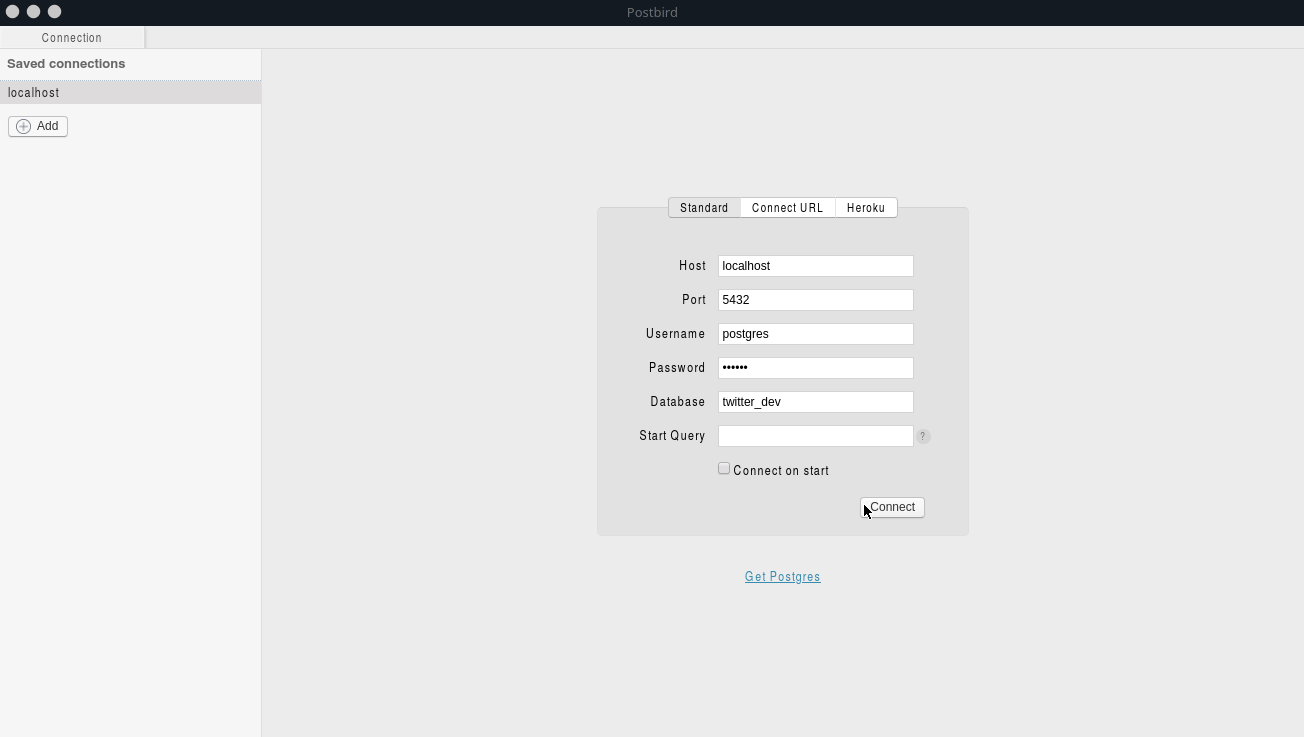Viewport: 1304px width, 737px height.
Task: Click the Saved connections header
Action: (66, 63)
